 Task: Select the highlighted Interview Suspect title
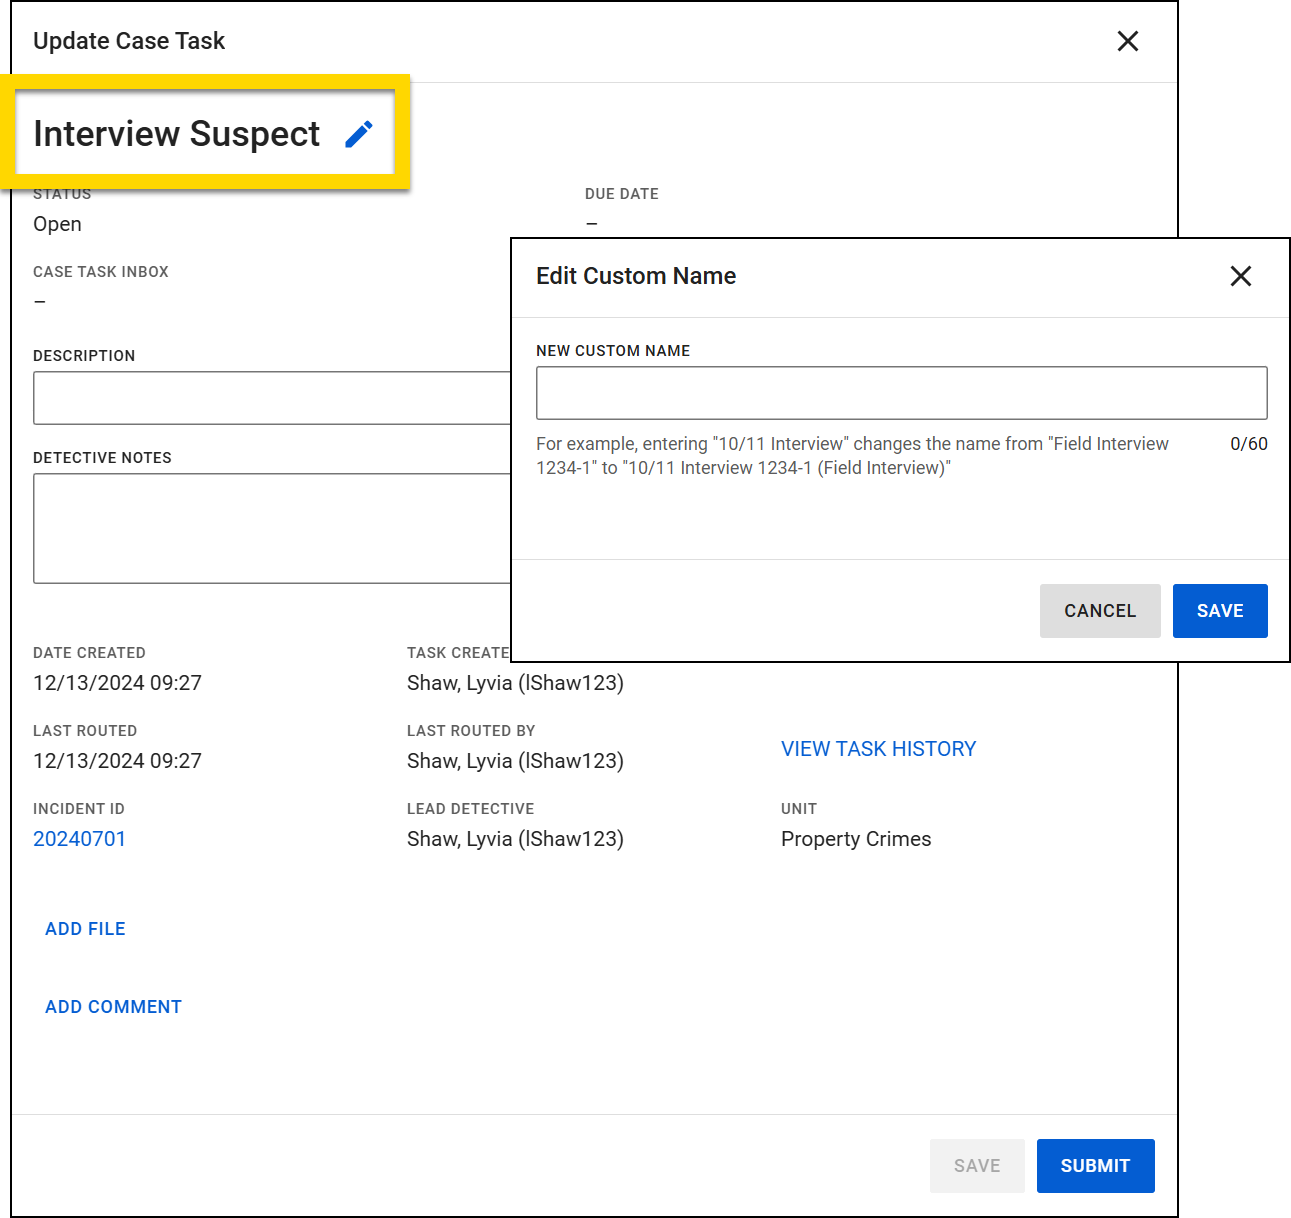(178, 133)
